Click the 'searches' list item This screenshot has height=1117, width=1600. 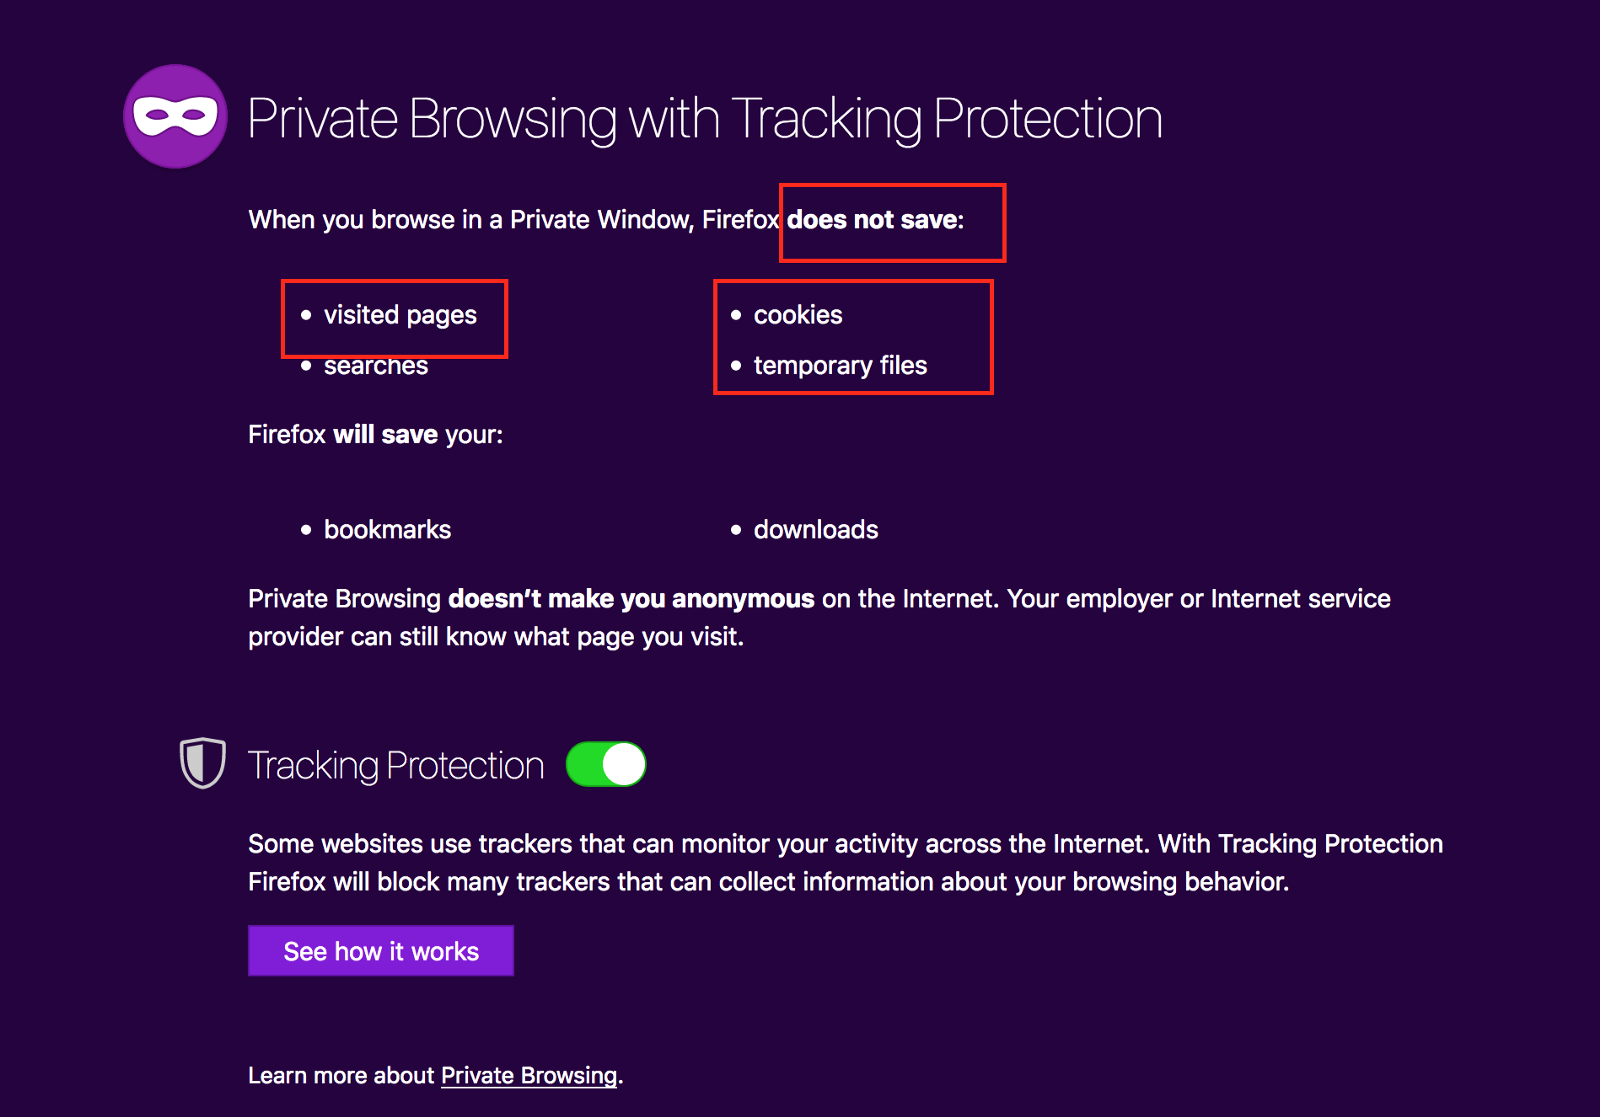click(376, 367)
